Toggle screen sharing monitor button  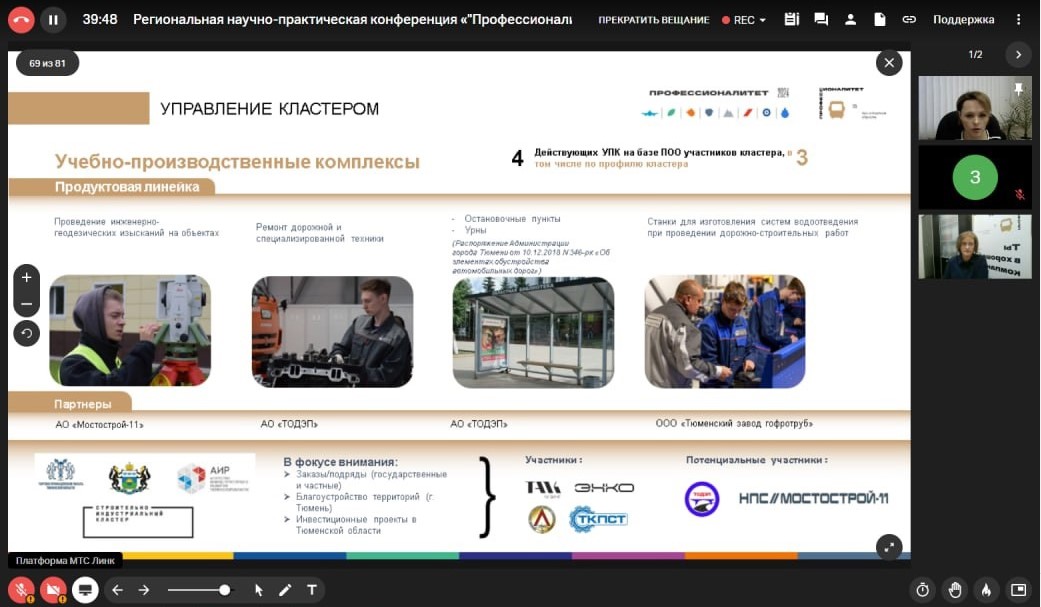coord(85,590)
